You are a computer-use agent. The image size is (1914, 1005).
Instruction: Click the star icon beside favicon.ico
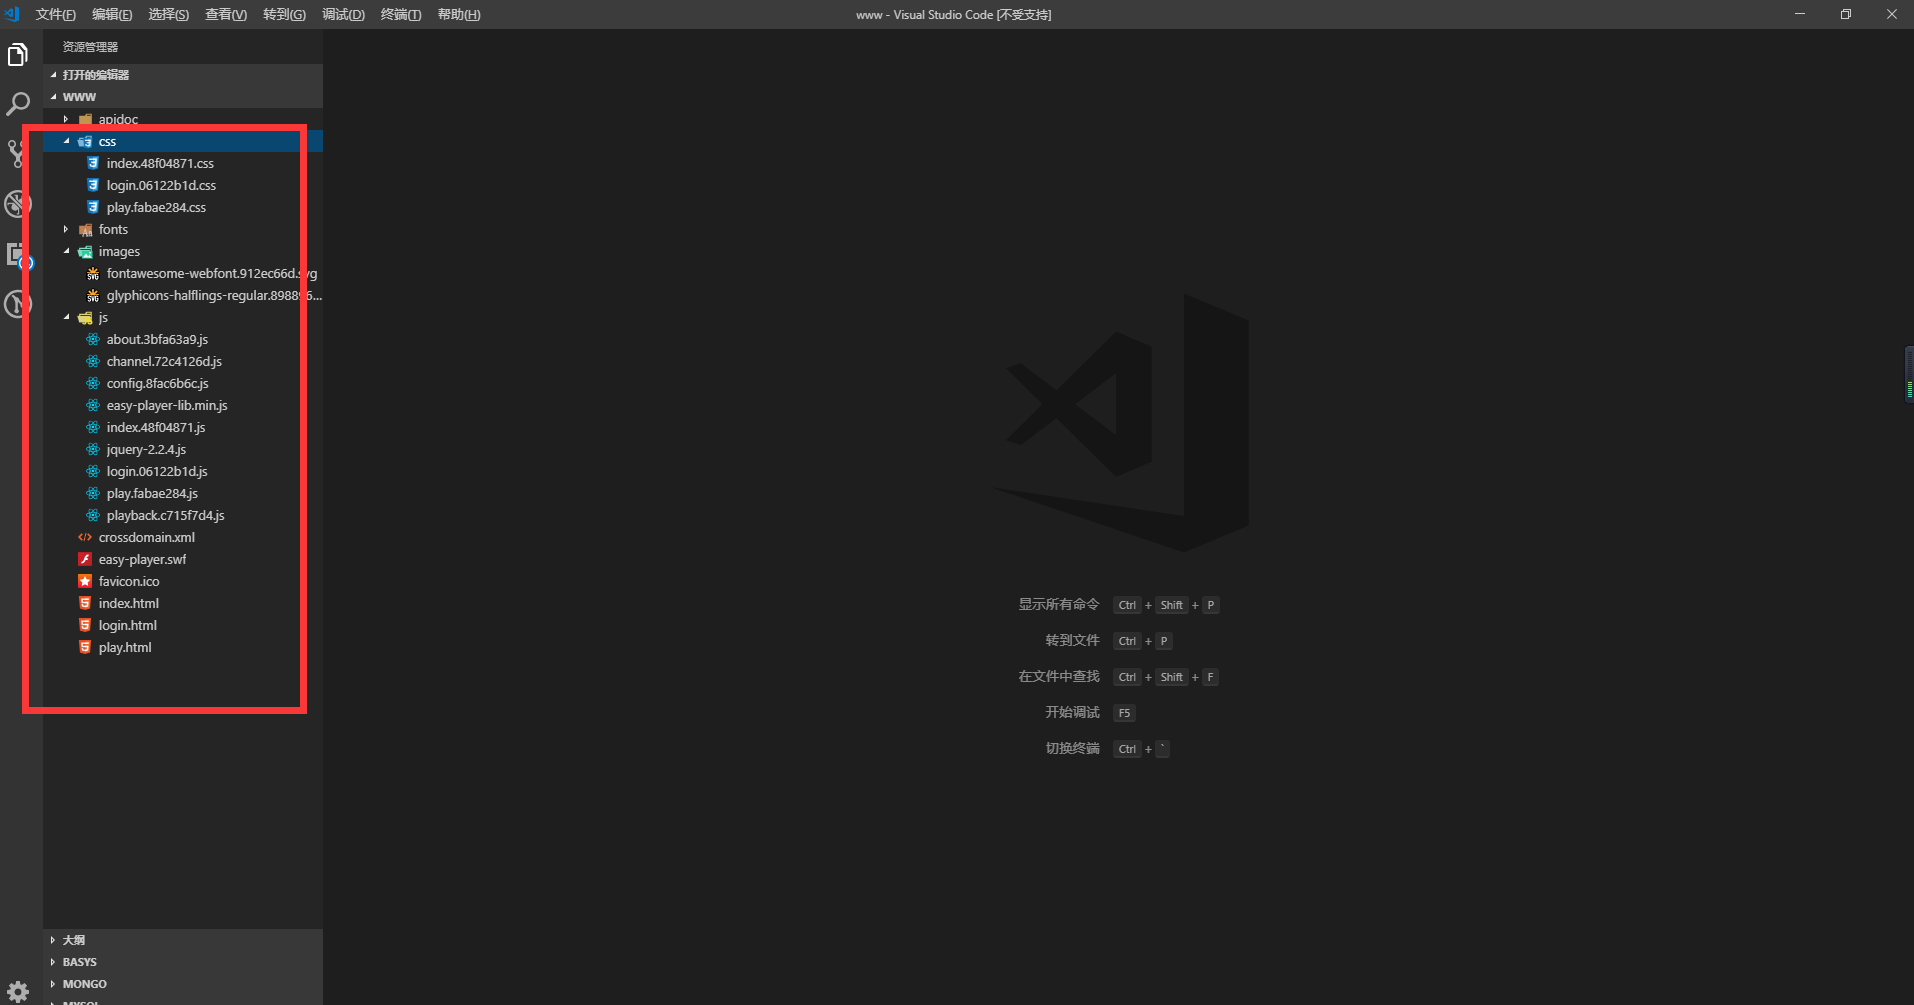pos(85,581)
